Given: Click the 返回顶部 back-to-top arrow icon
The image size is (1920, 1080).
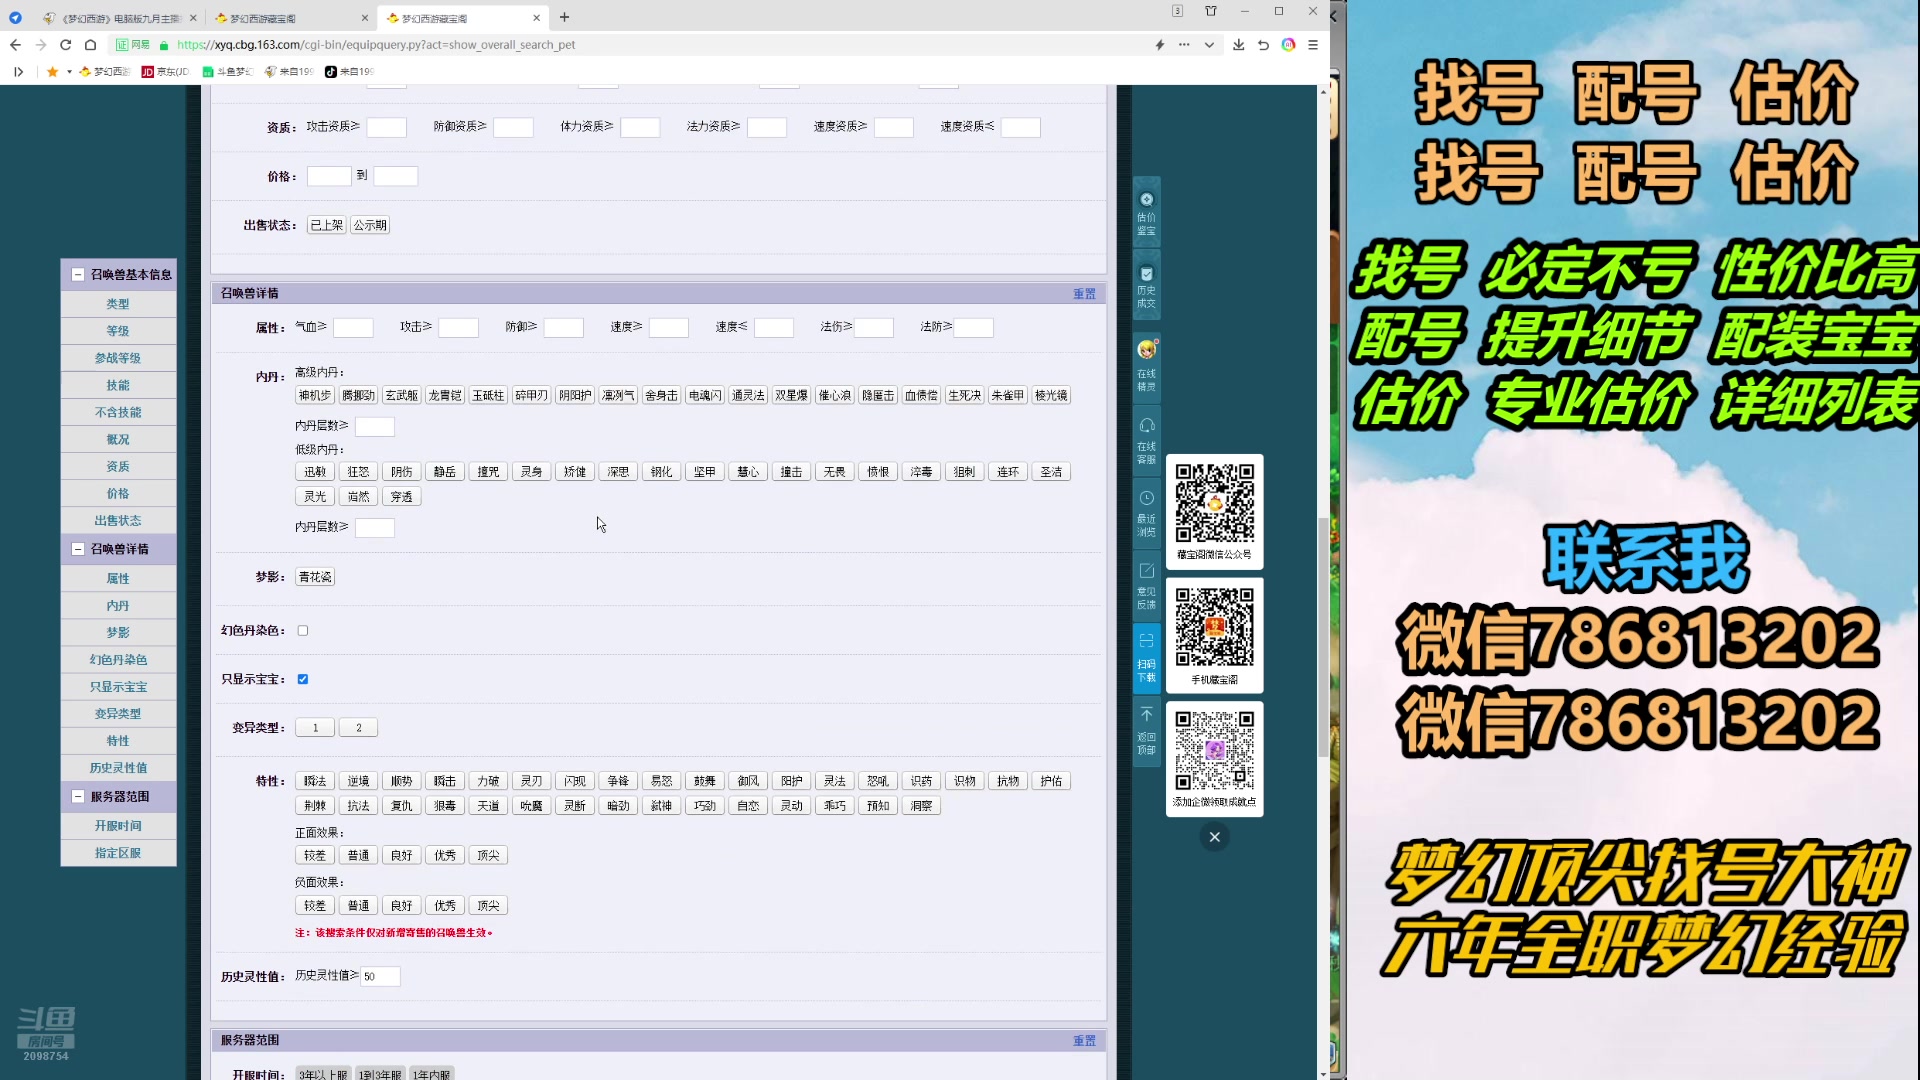Looking at the screenshot, I should click(x=1147, y=731).
